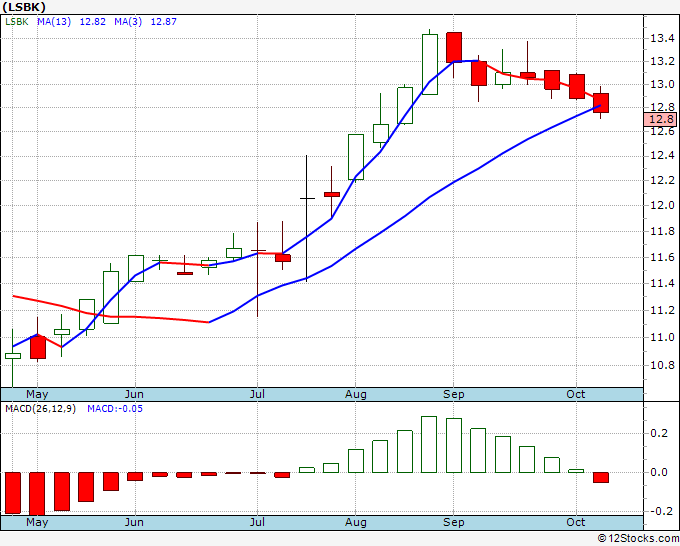Click the 12.6 price axis label
Image resolution: width=680 pixels, height=546 pixels.
click(x=662, y=131)
